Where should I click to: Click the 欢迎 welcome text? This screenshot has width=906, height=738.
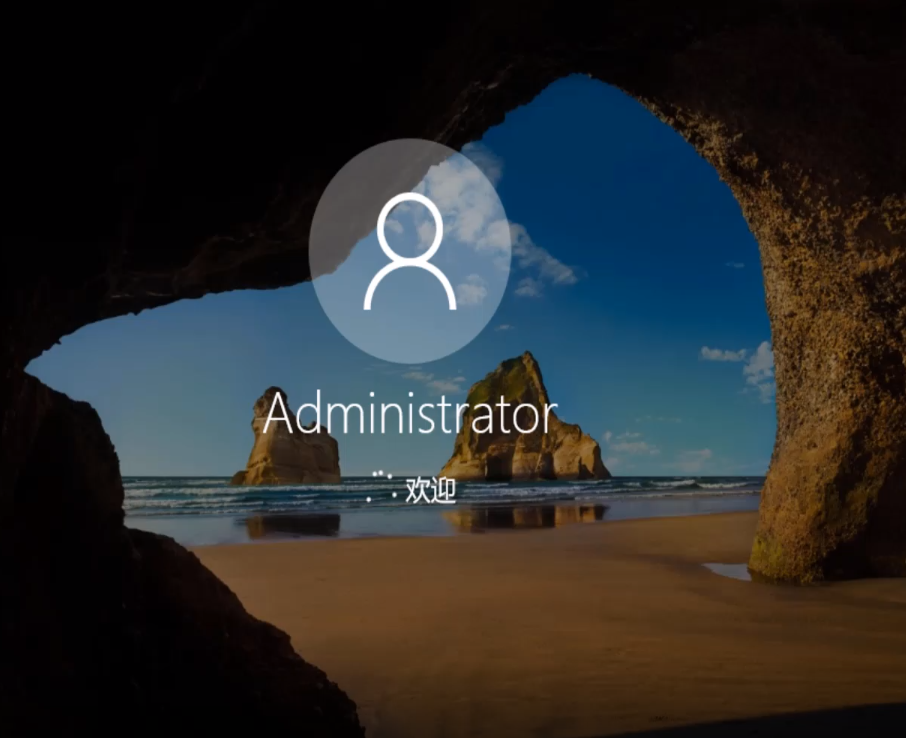pos(430,490)
